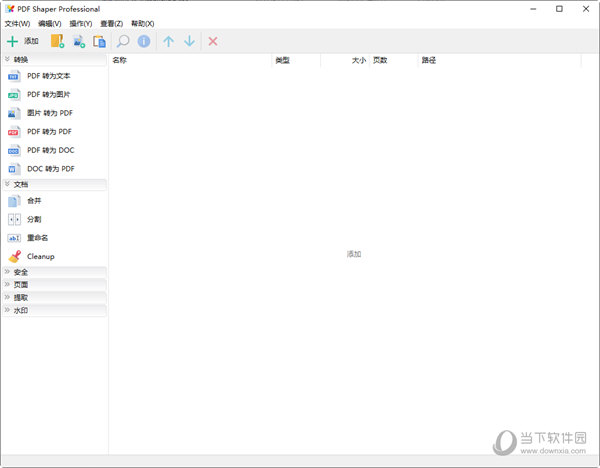Click the DOC to PDF icon

14,169
